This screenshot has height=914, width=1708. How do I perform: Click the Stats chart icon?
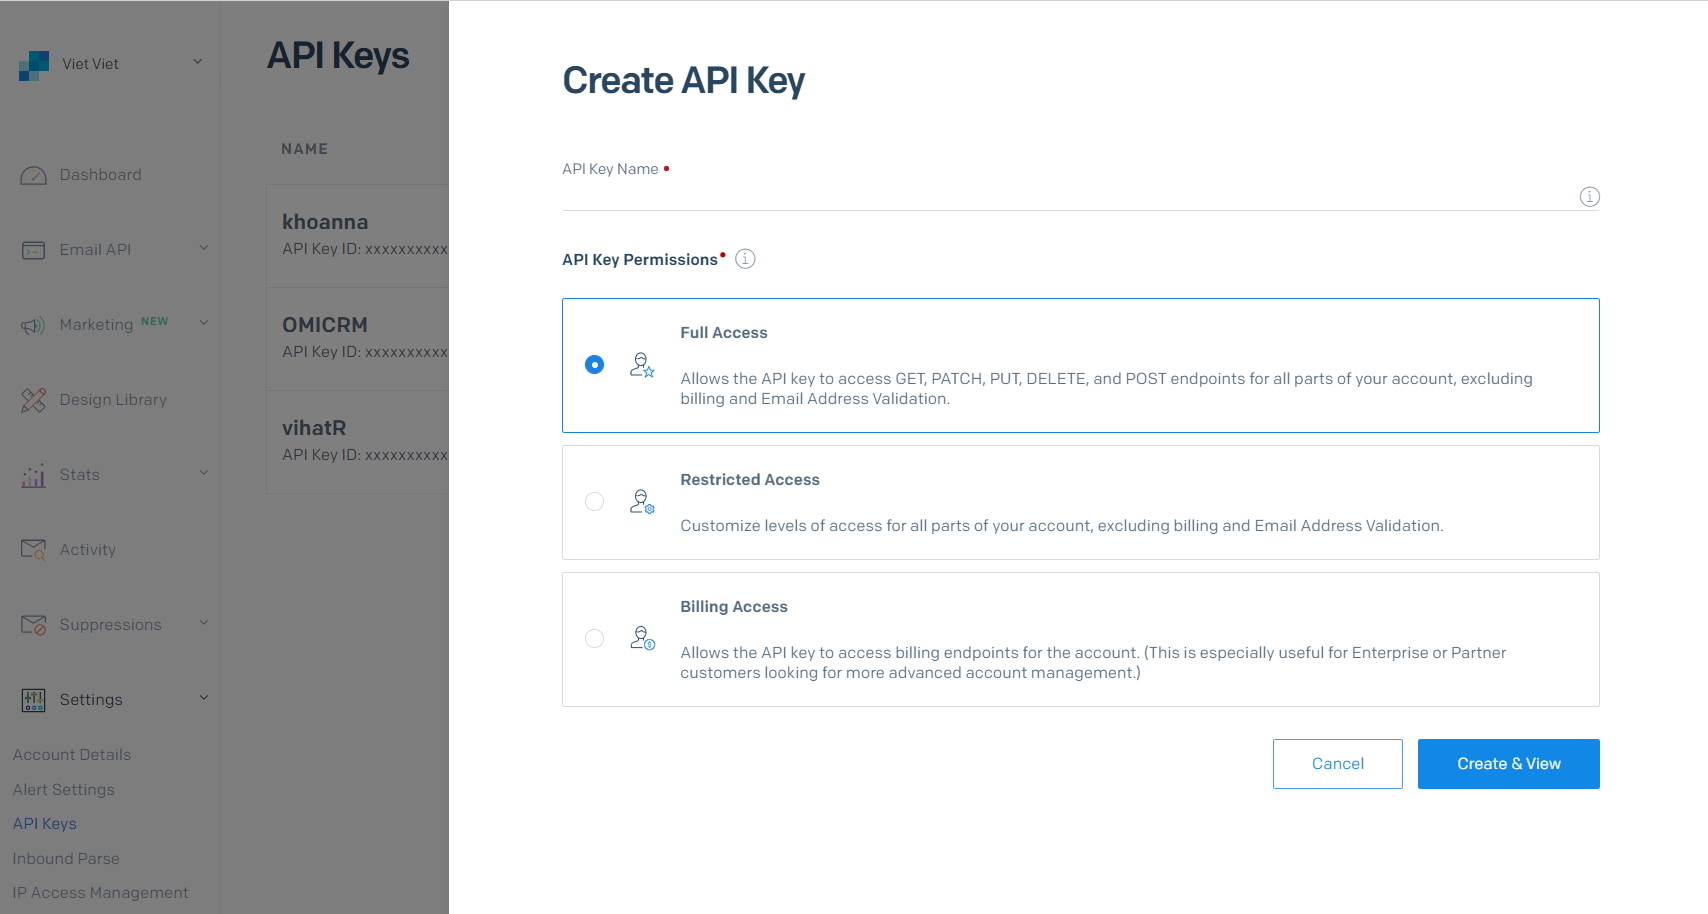tap(33, 475)
